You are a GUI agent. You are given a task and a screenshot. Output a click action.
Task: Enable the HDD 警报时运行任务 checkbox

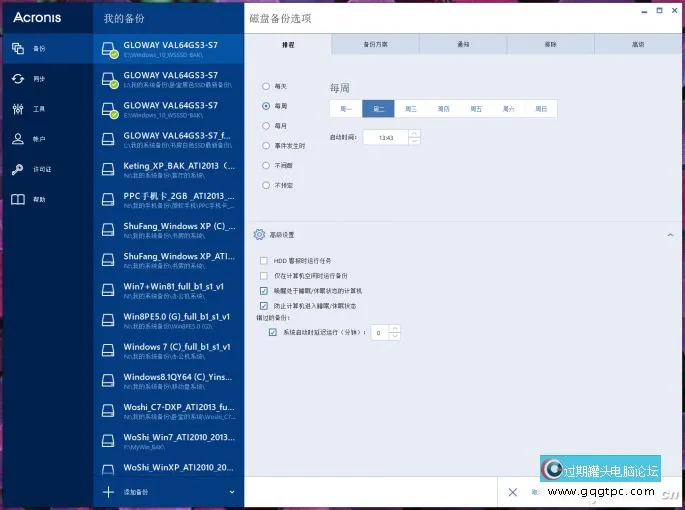click(264, 260)
